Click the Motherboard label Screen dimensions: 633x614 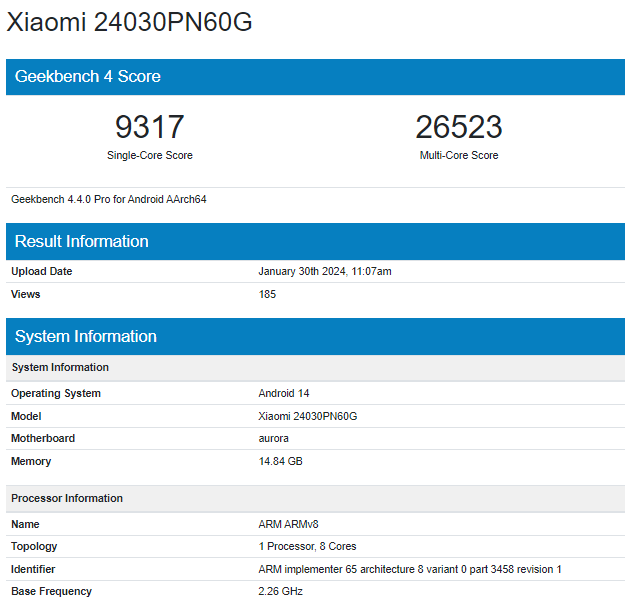(x=43, y=438)
